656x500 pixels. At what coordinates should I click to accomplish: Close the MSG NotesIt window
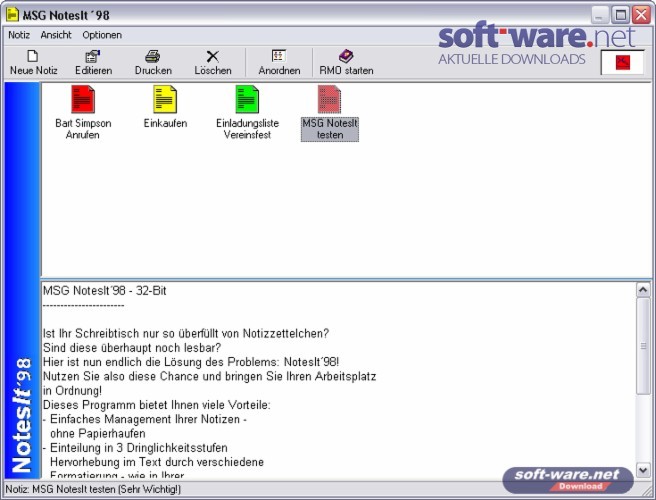(x=641, y=15)
